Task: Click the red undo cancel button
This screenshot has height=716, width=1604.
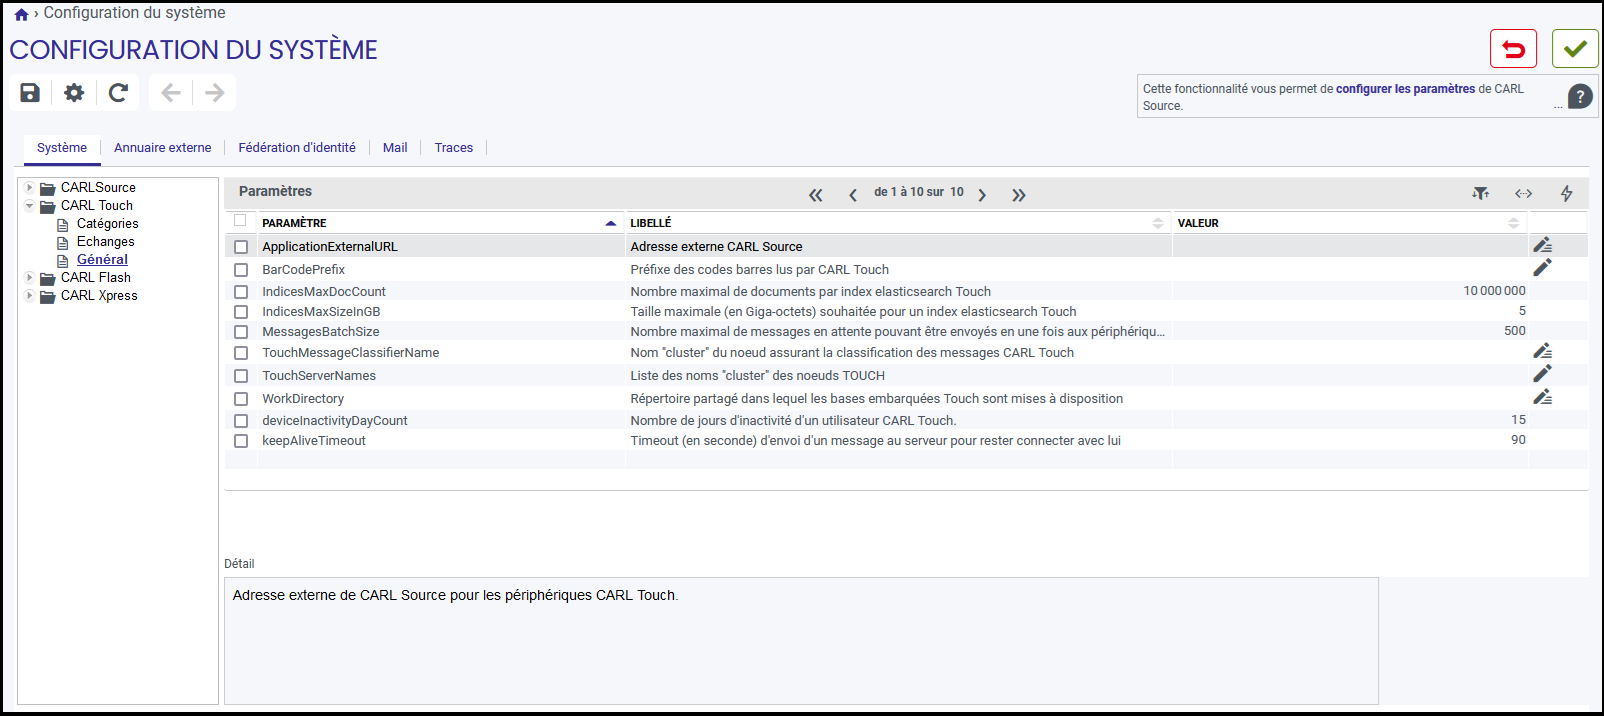Action: pos(1513,49)
